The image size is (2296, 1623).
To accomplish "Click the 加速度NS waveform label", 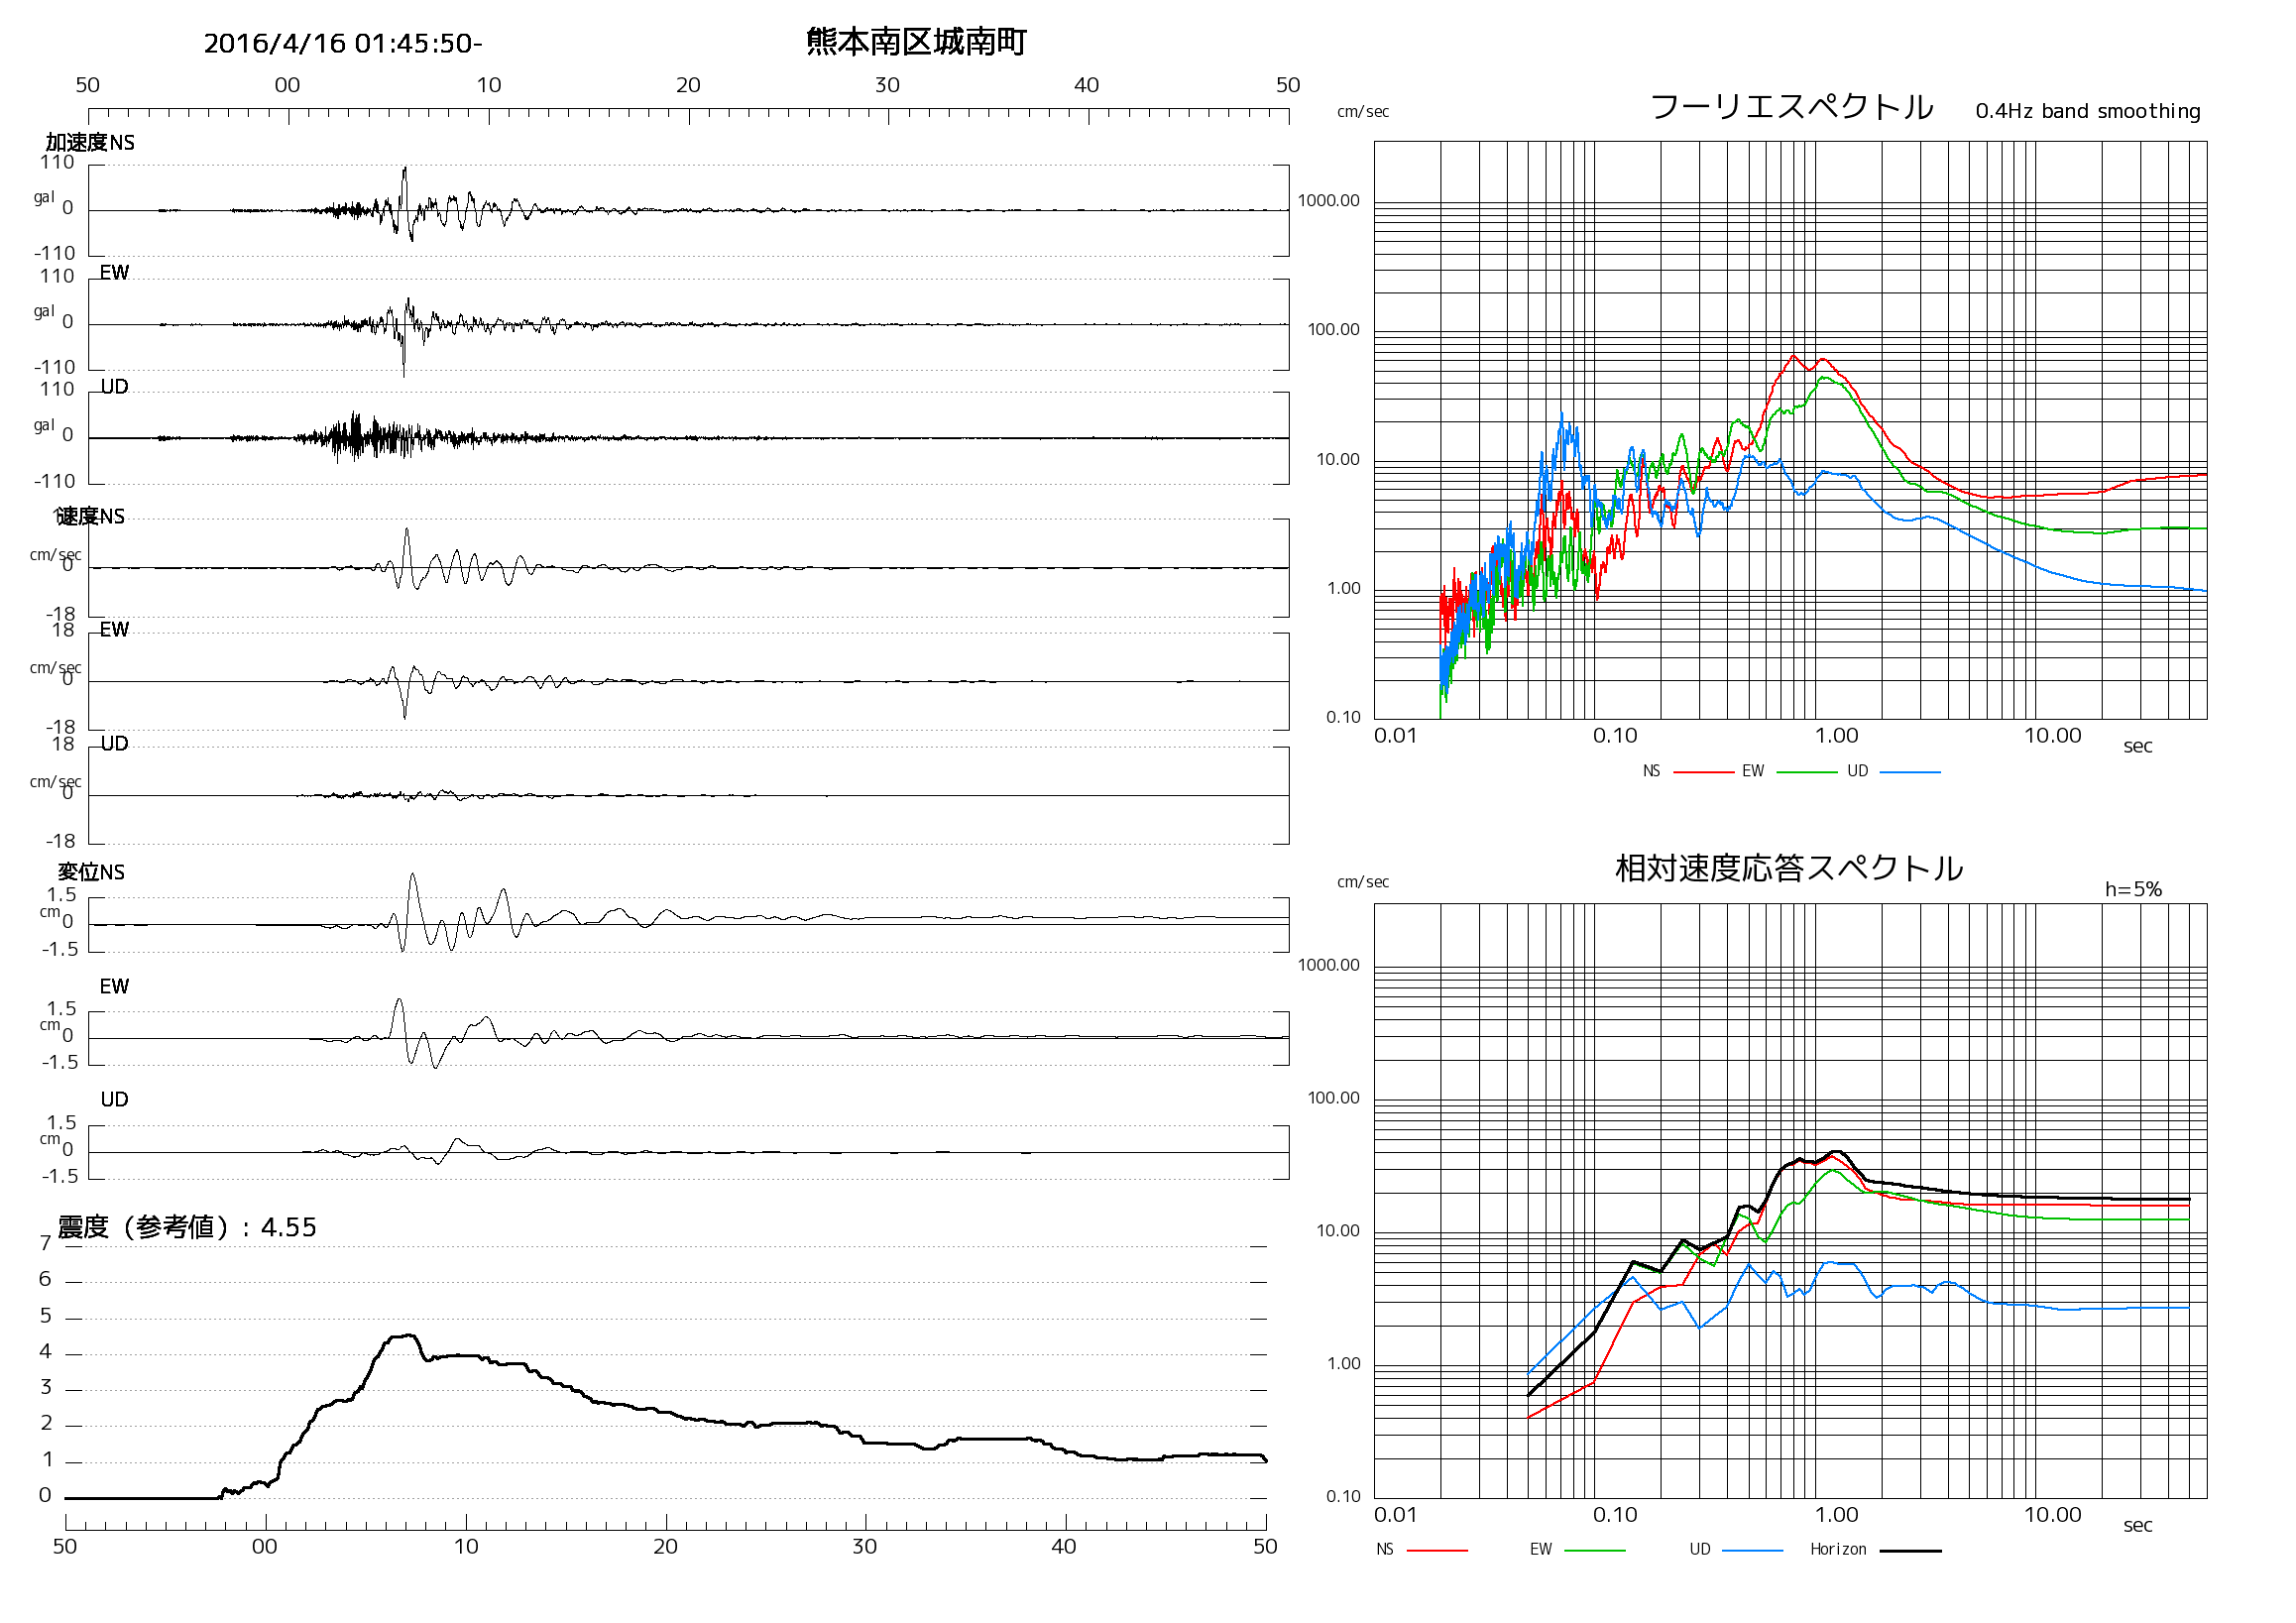I will 90,143.
